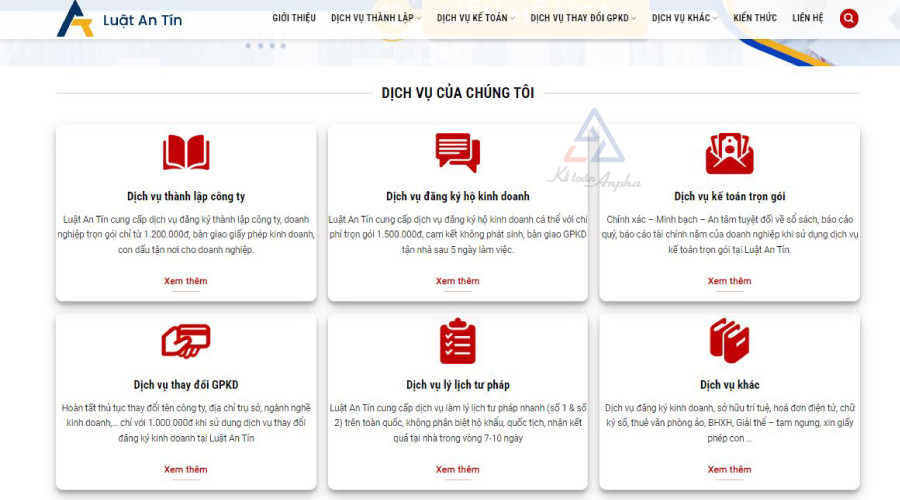Click the description starting Hoàn tất thủ tục thay đổi
Screen dimensions: 900x500
coord(186,423)
